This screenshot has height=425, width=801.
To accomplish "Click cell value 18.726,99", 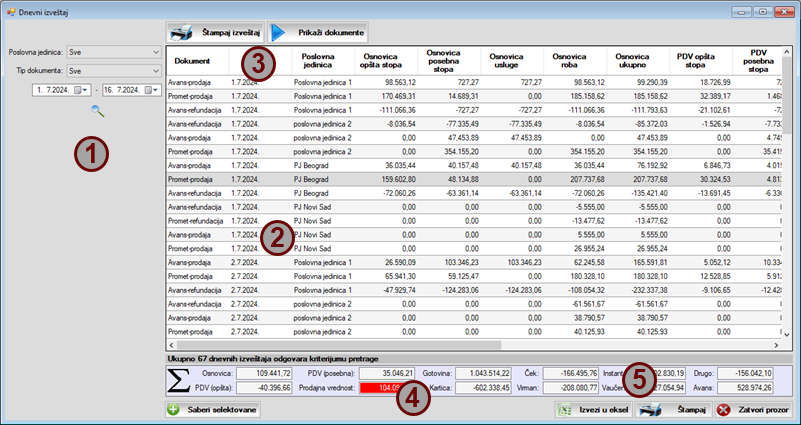I will [715, 82].
